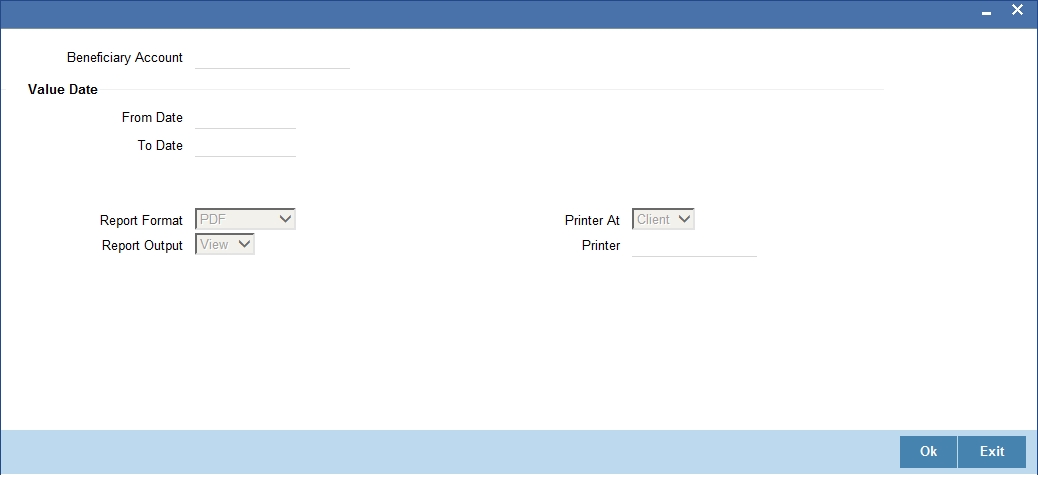1038x483 pixels.
Task: Expand the Report Output dropdown
Action: click(x=225, y=244)
